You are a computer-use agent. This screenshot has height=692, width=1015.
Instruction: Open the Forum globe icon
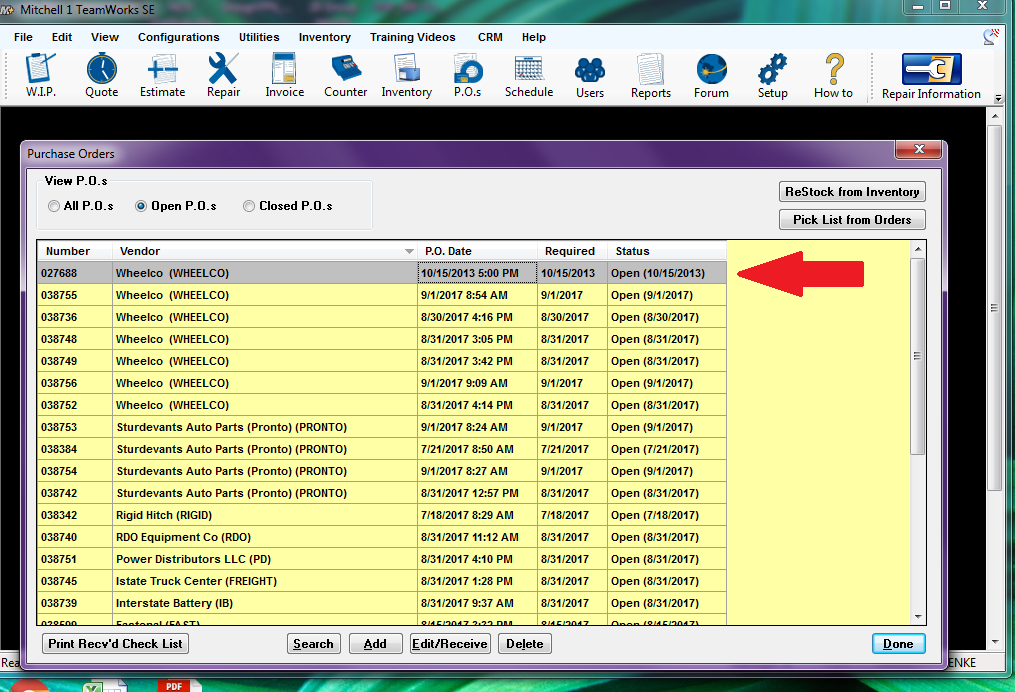[x=711, y=76]
